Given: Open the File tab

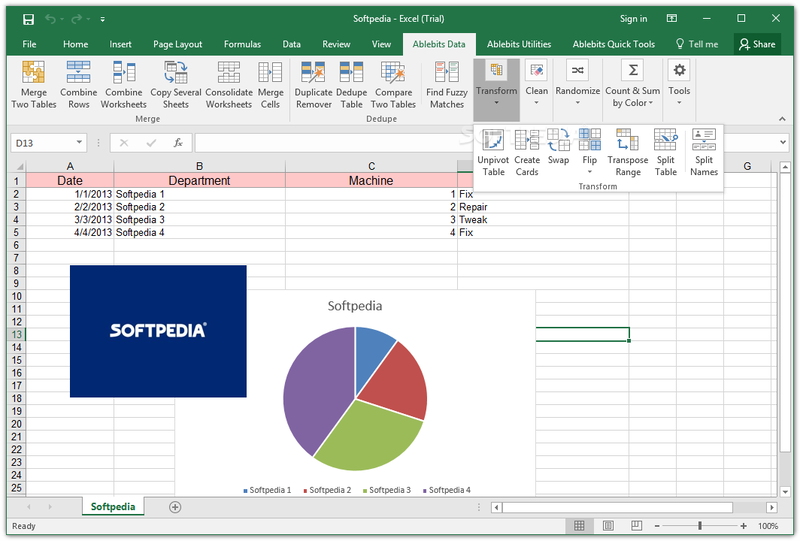Looking at the screenshot, I should [x=29, y=44].
